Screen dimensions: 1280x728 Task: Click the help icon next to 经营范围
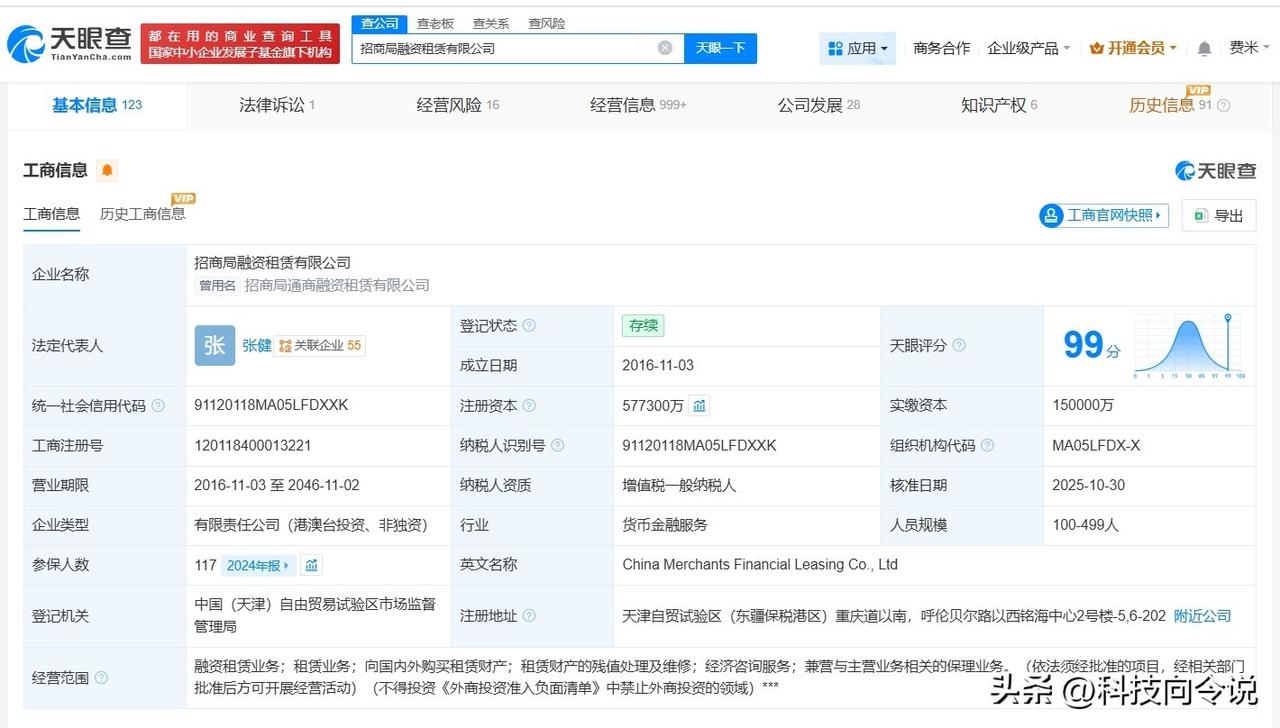click(x=101, y=678)
